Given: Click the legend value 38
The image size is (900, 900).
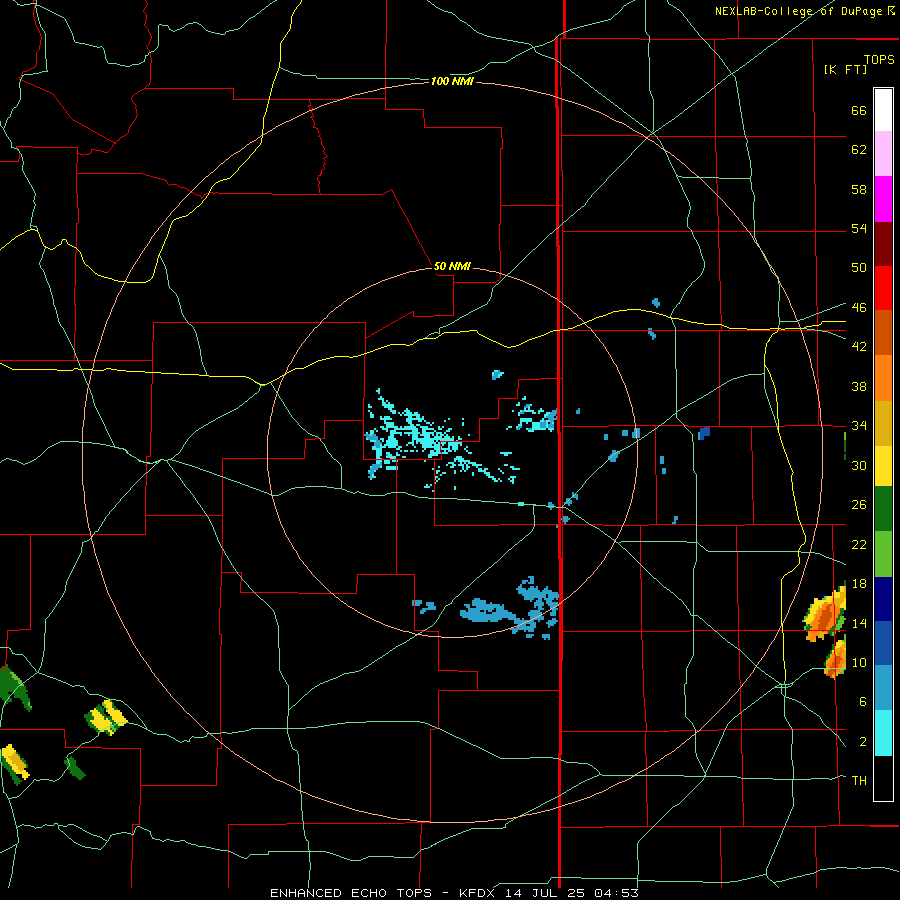Looking at the screenshot, I should 859,386.
